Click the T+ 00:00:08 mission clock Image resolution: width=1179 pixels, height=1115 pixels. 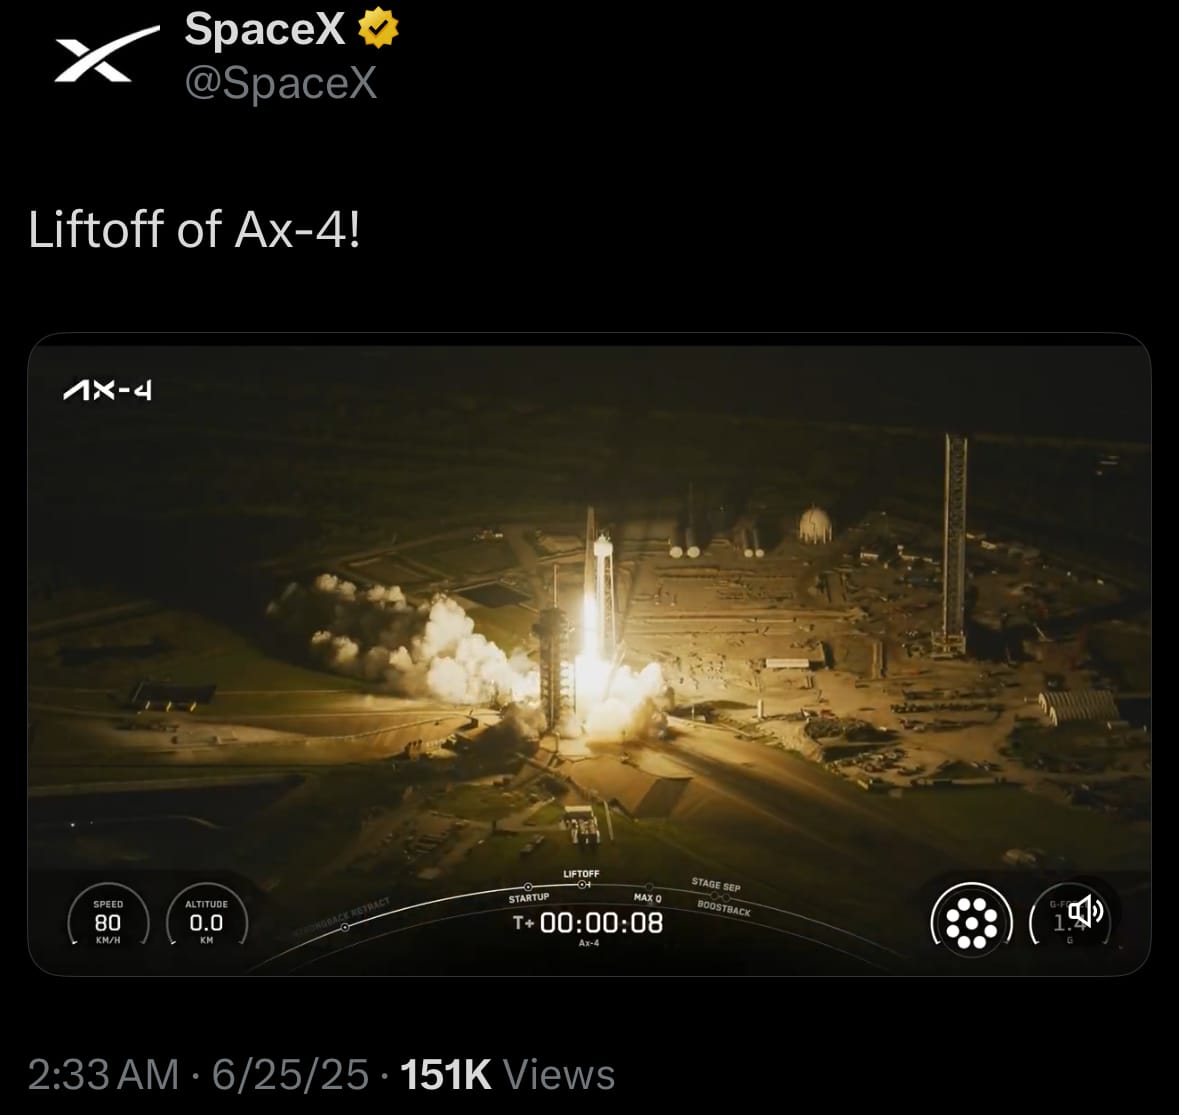point(588,923)
